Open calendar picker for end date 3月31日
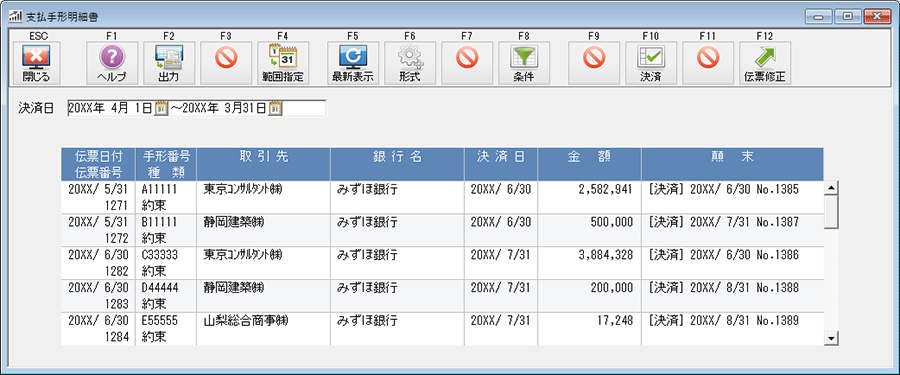900x375 pixels. pyautogui.click(x=276, y=109)
